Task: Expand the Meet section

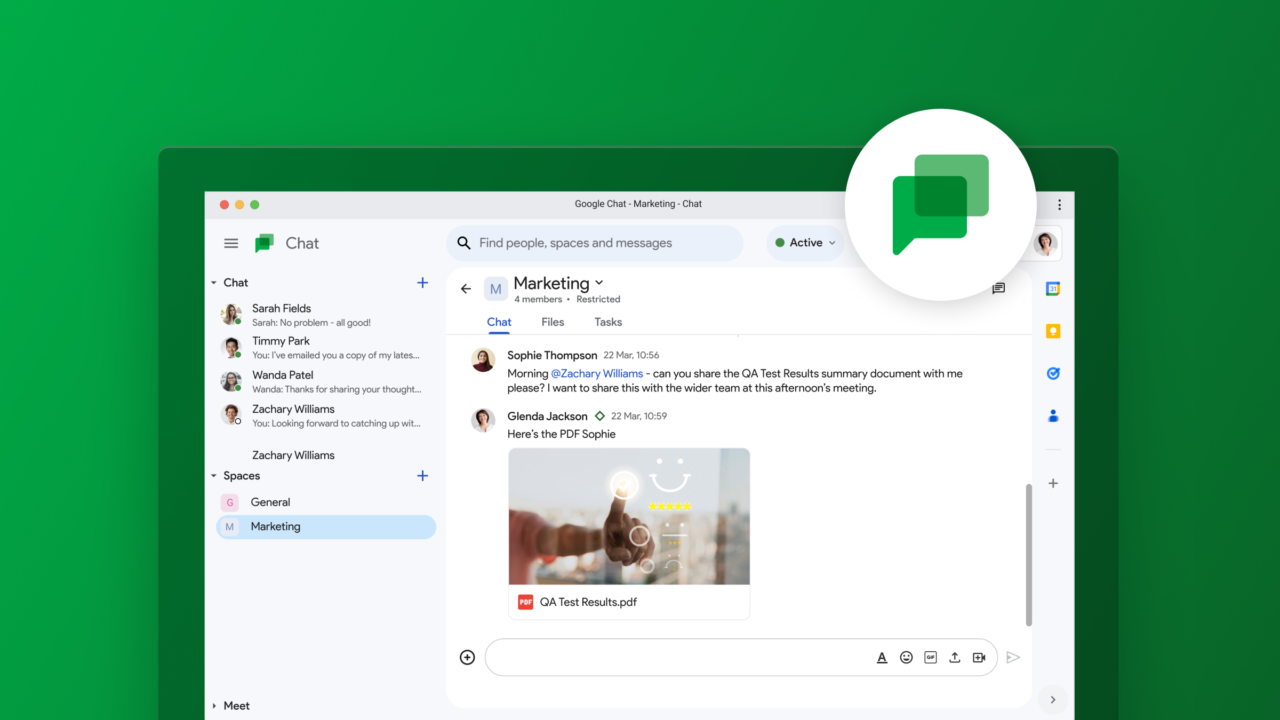Action: [213, 706]
